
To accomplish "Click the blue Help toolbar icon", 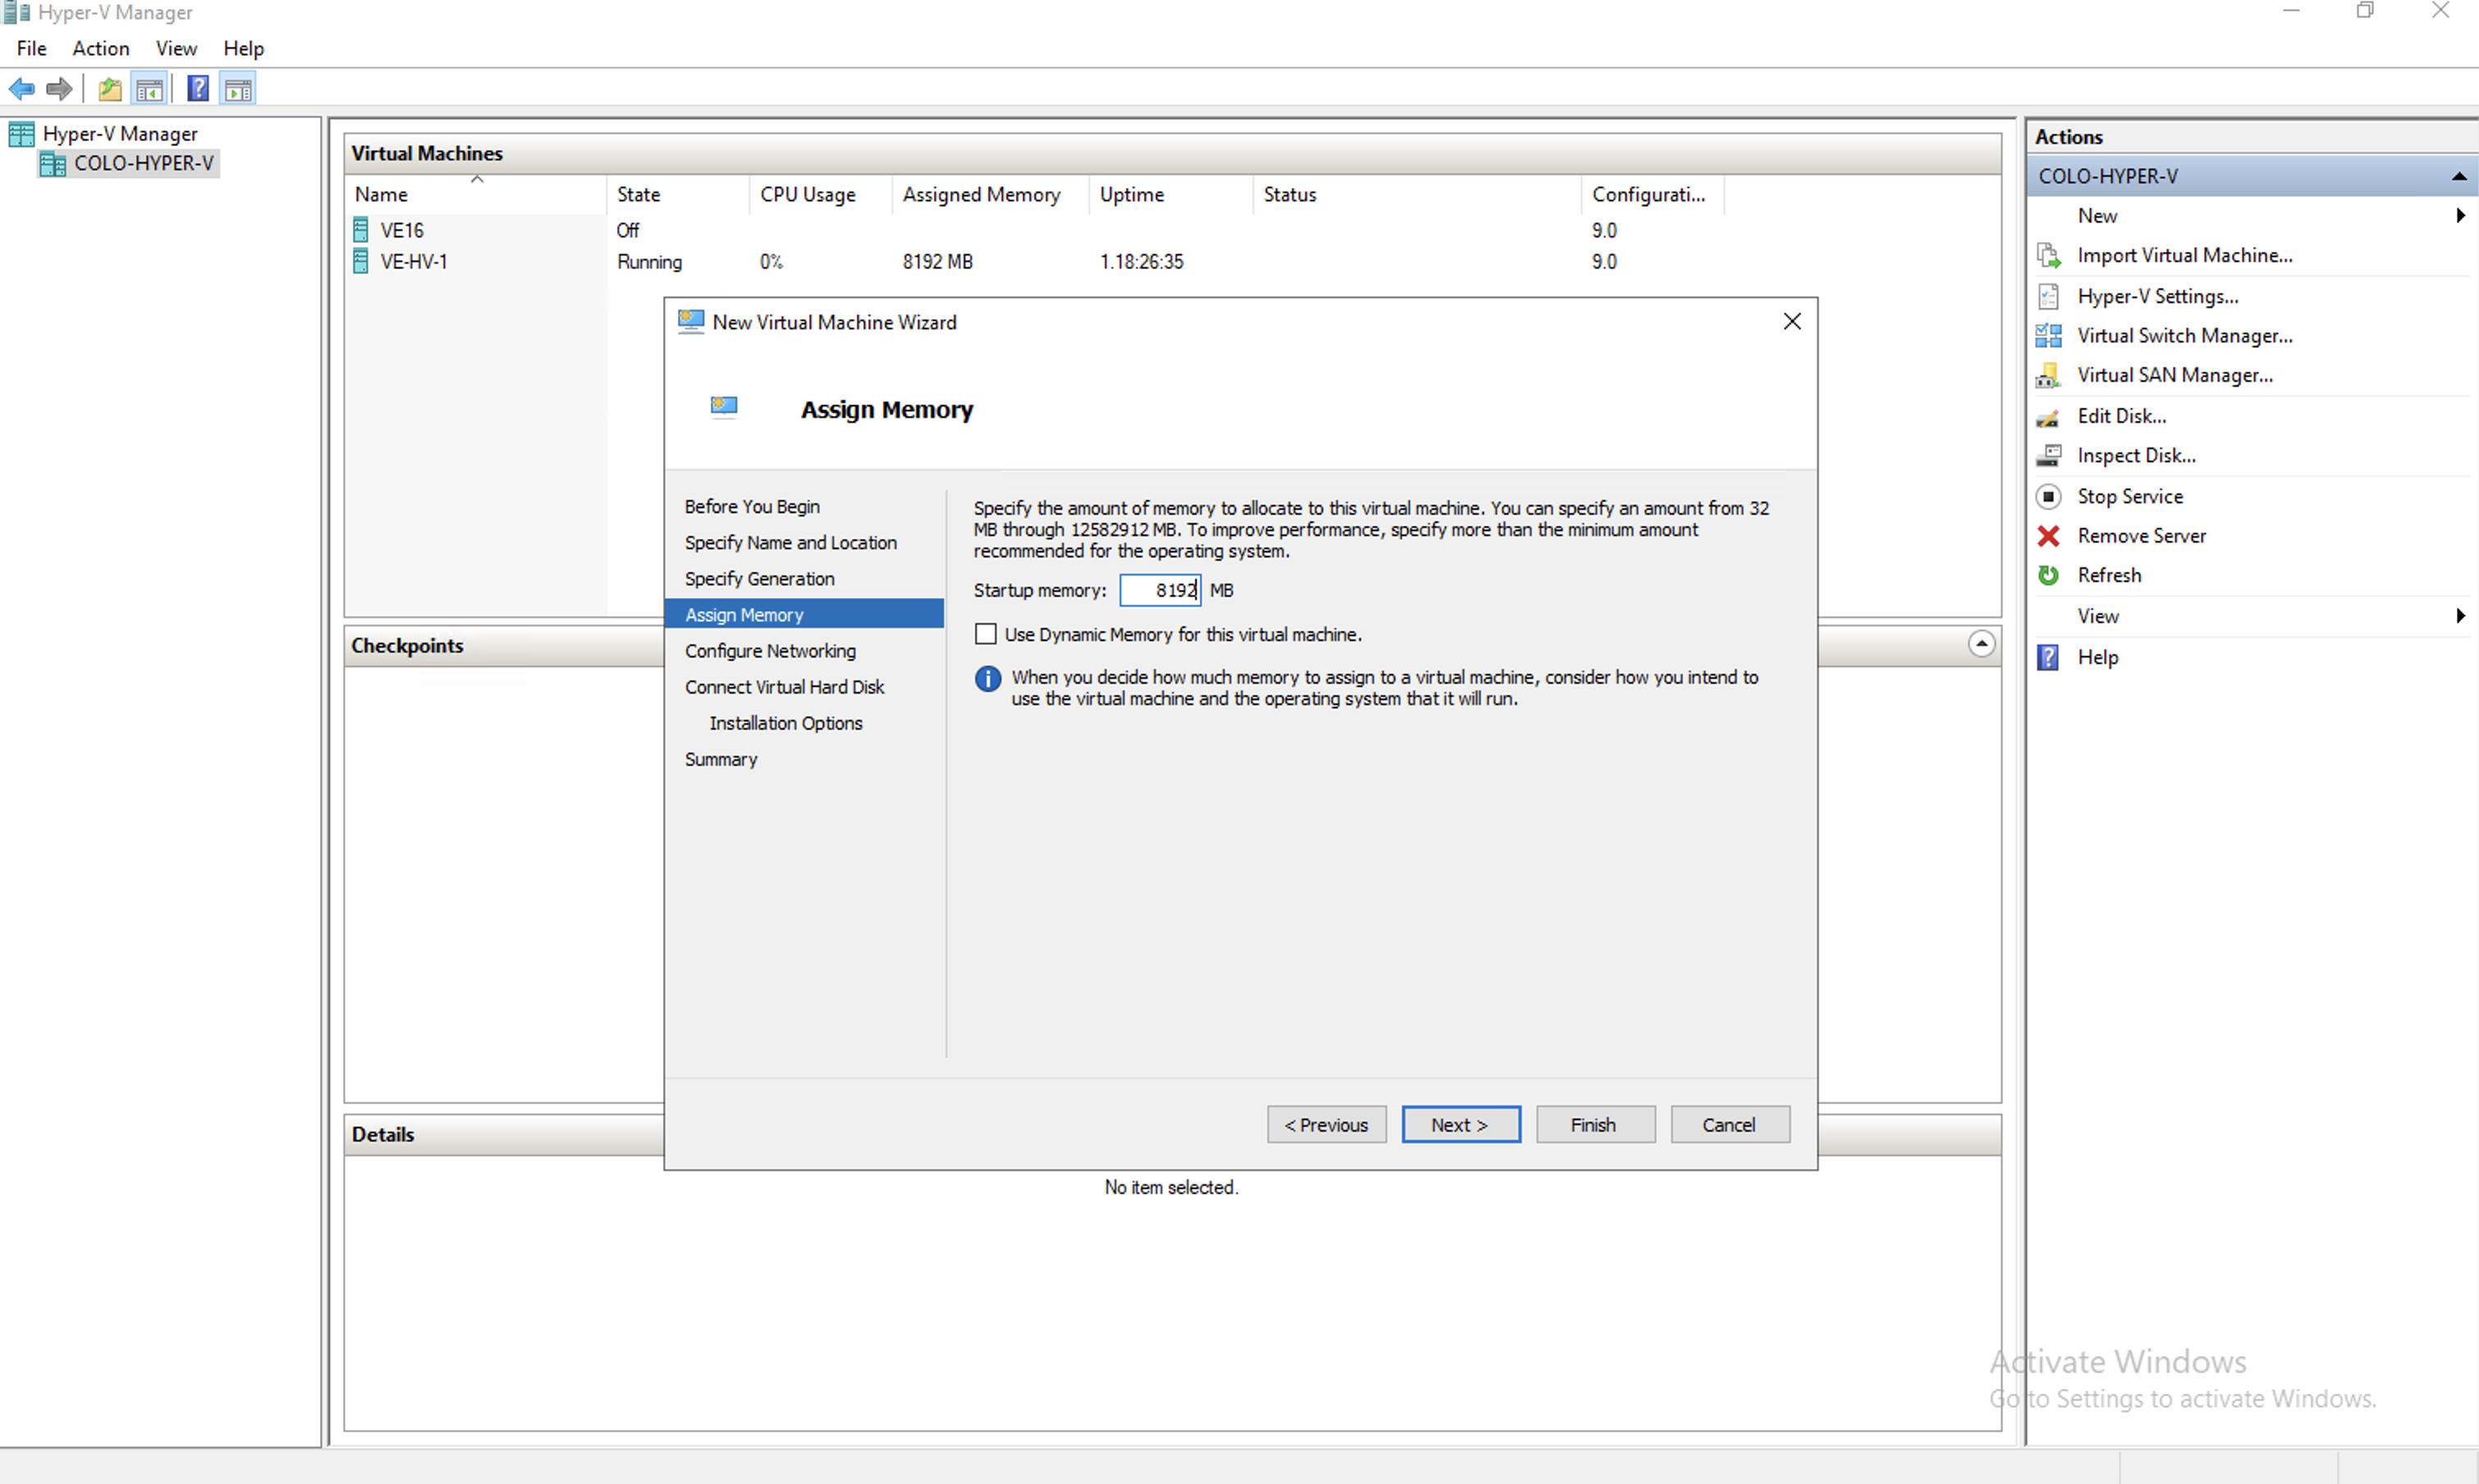I will pyautogui.click(x=198, y=89).
